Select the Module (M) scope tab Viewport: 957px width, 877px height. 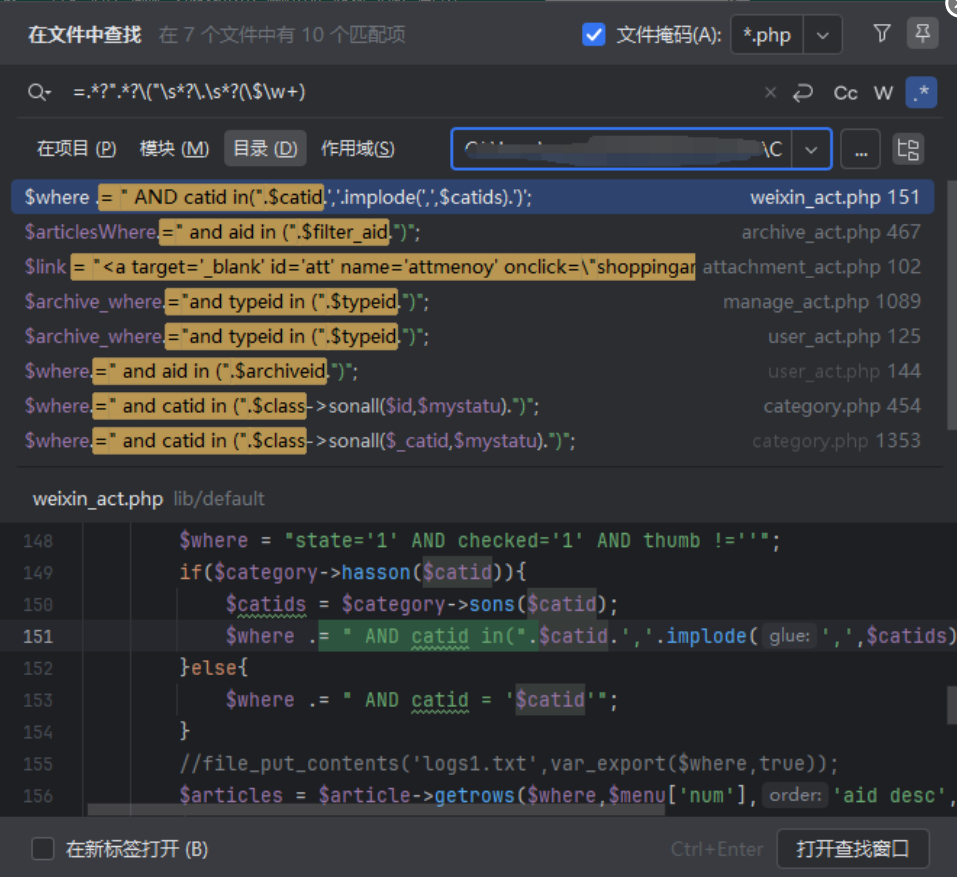coord(174,148)
